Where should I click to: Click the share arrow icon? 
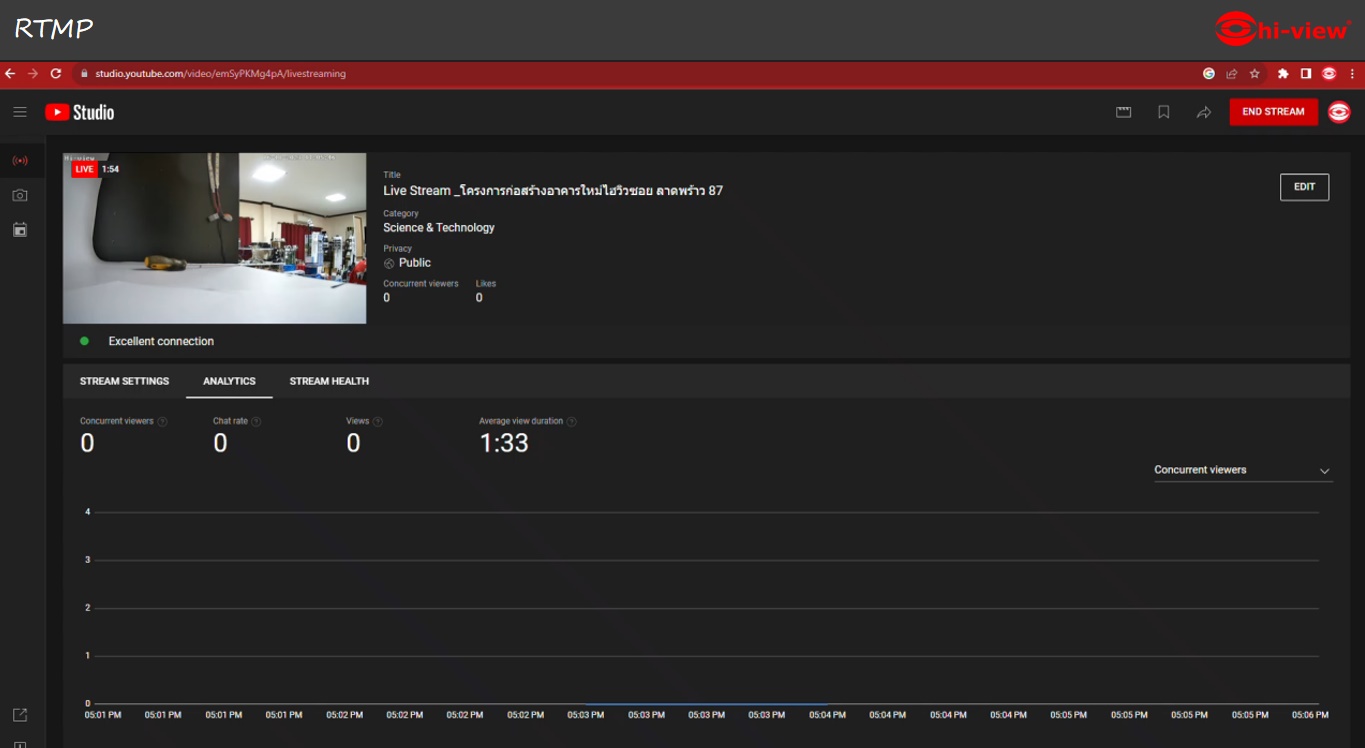click(x=1203, y=112)
